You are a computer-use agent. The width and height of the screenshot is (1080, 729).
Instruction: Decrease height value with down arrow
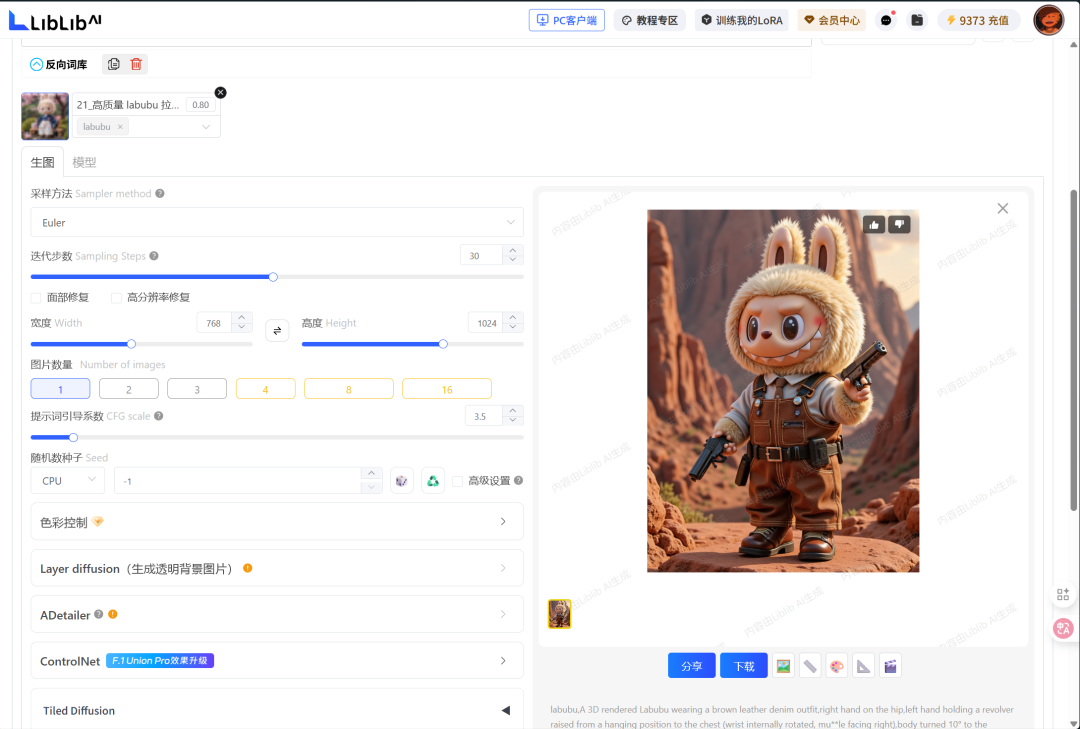click(512, 327)
